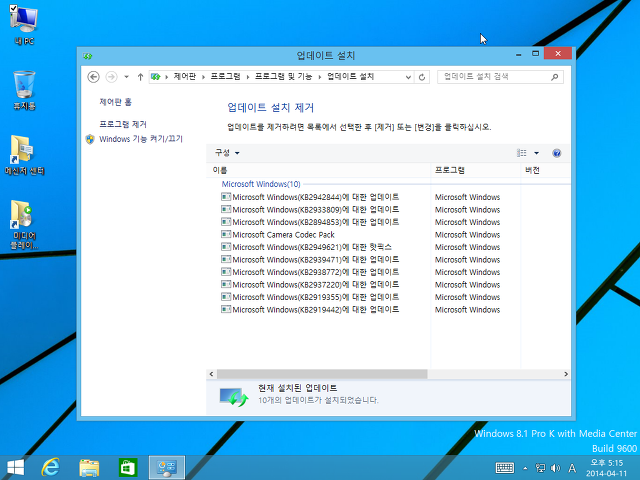The image size is (640, 480).
Task: Open 프로그램 제거 link in sidebar
Action: click(x=123, y=124)
